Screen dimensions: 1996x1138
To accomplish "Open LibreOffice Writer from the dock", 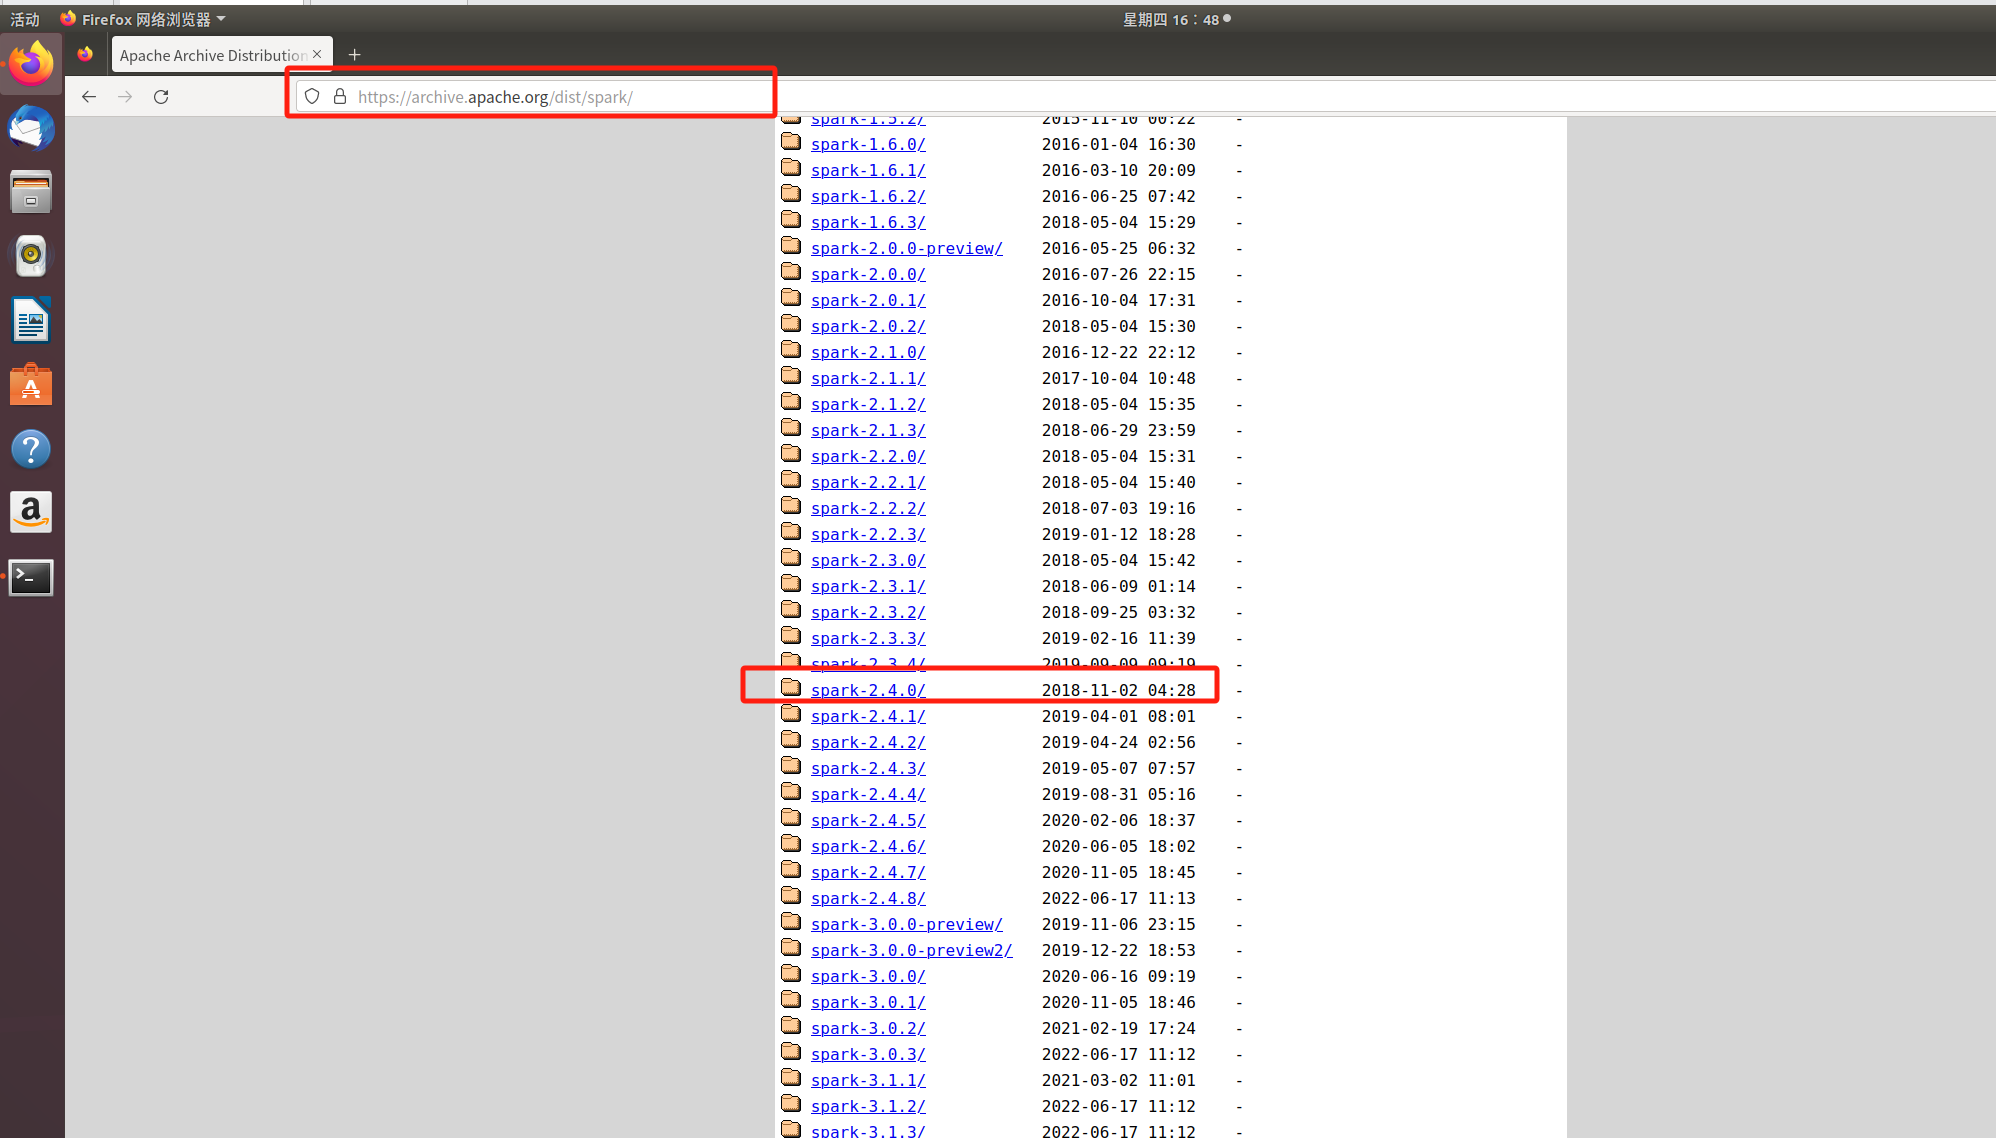I will tap(31, 321).
